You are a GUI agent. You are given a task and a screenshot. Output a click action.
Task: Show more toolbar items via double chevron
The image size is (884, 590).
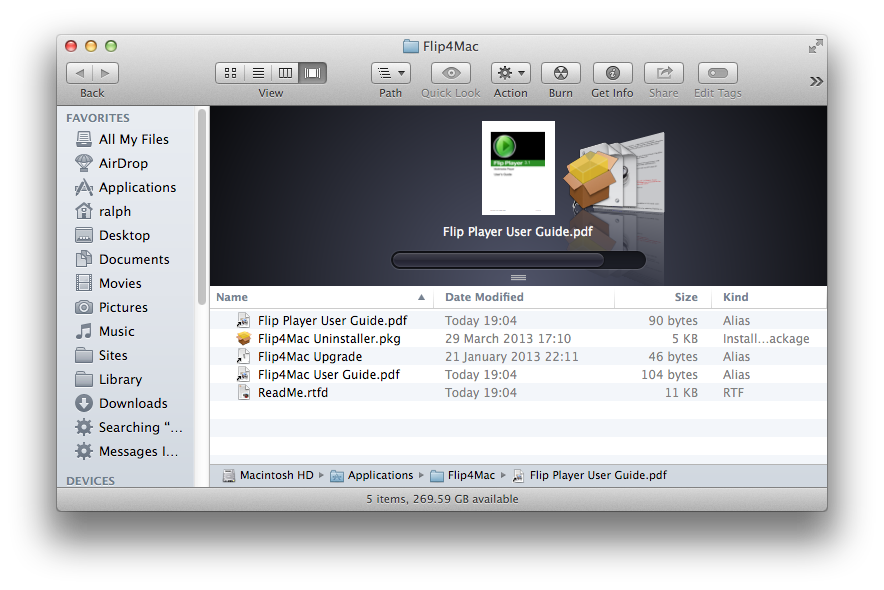pos(816,81)
